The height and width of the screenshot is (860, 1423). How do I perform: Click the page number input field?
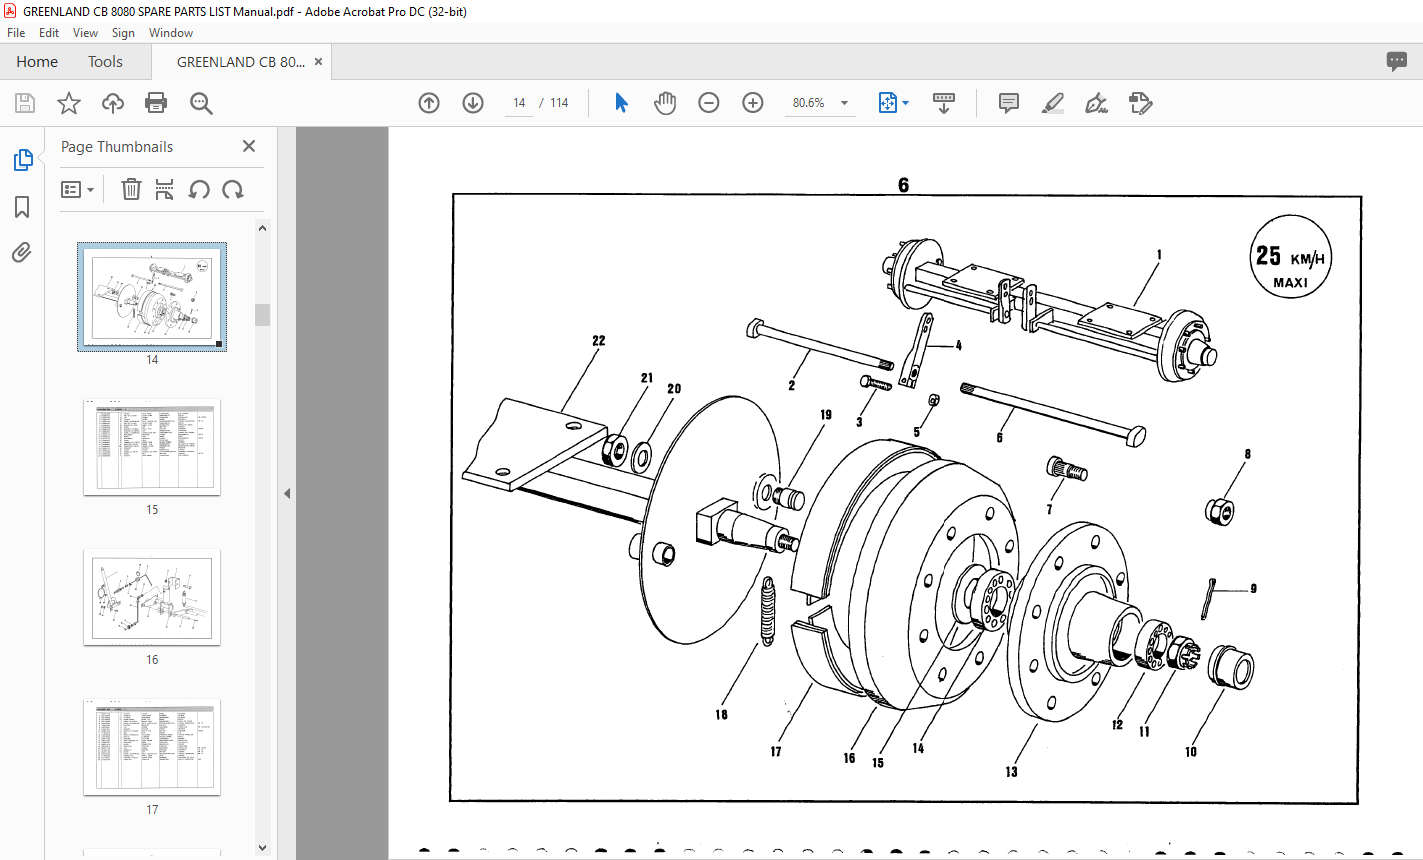(519, 103)
